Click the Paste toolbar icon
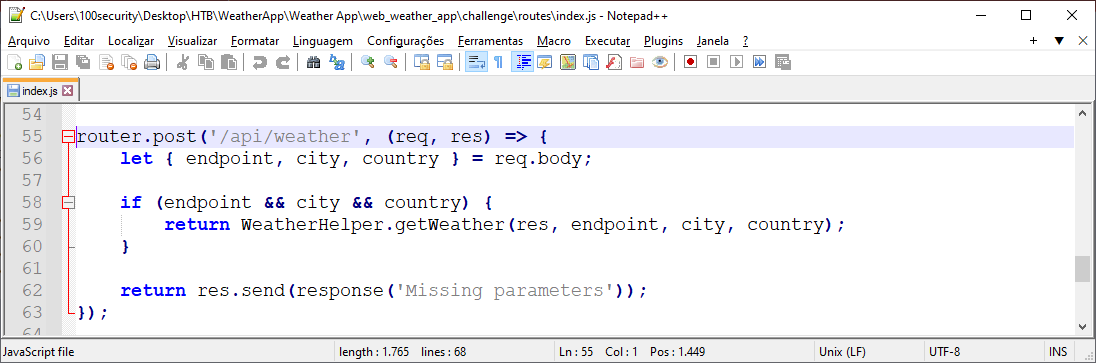This screenshot has height=363, width=1096. click(228, 62)
